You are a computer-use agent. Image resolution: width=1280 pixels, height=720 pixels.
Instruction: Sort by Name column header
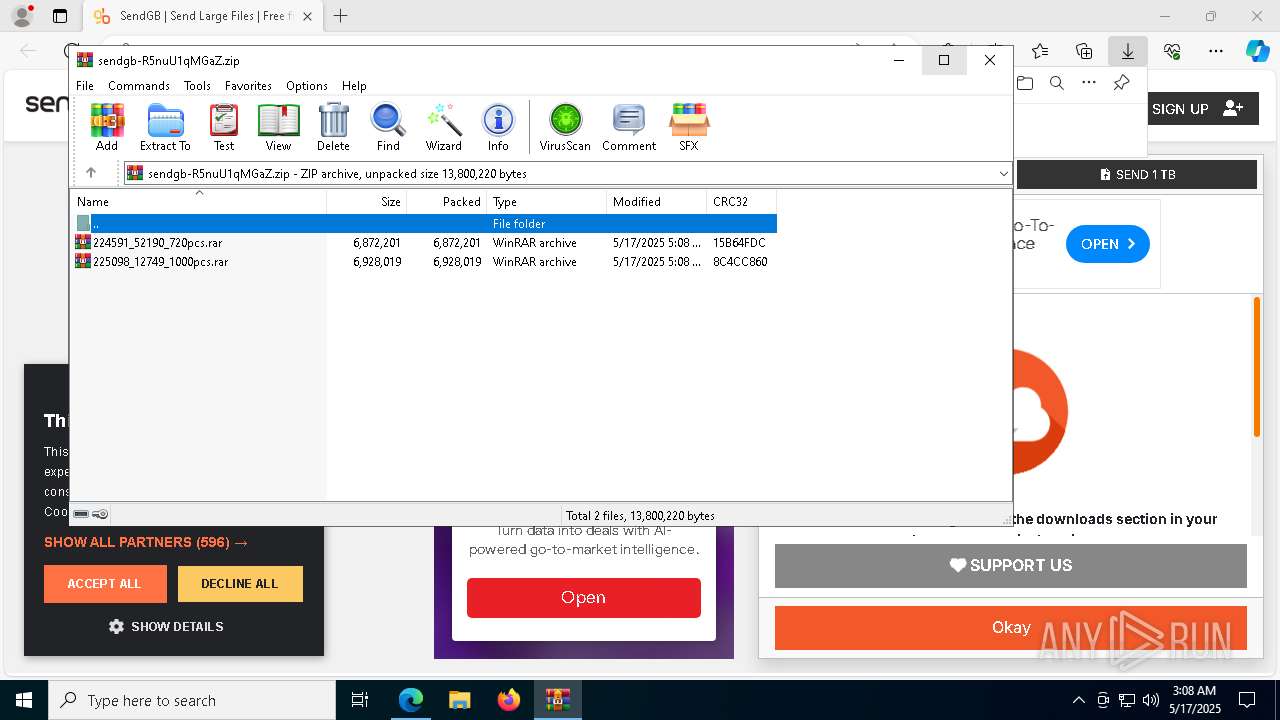pos(199,202)
